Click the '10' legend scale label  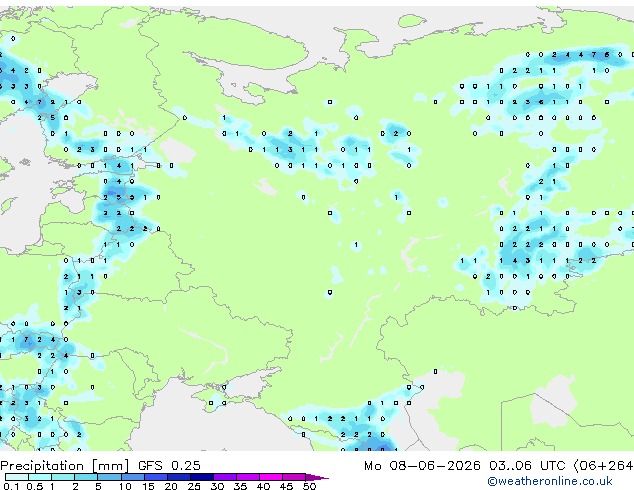pyautogui.click(x=125, y=486)
